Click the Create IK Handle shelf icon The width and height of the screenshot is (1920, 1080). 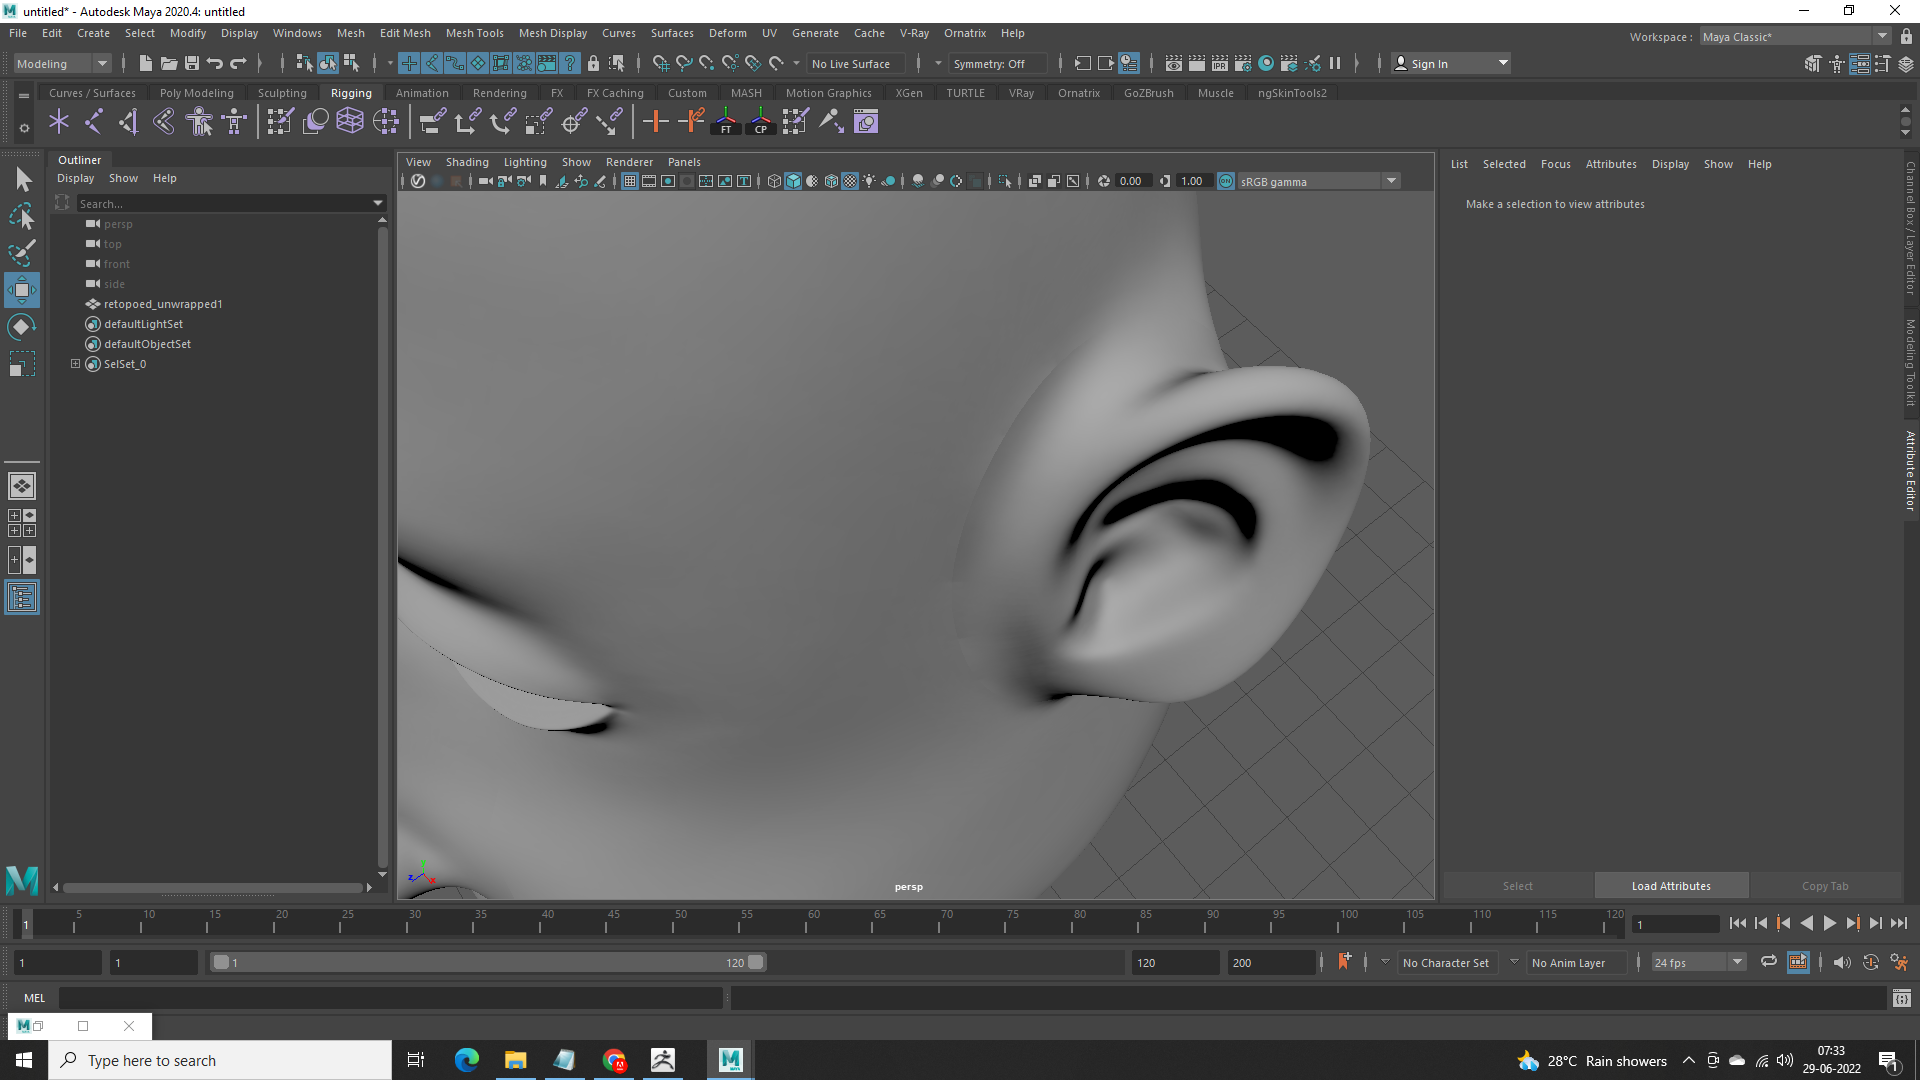(128, 122)
